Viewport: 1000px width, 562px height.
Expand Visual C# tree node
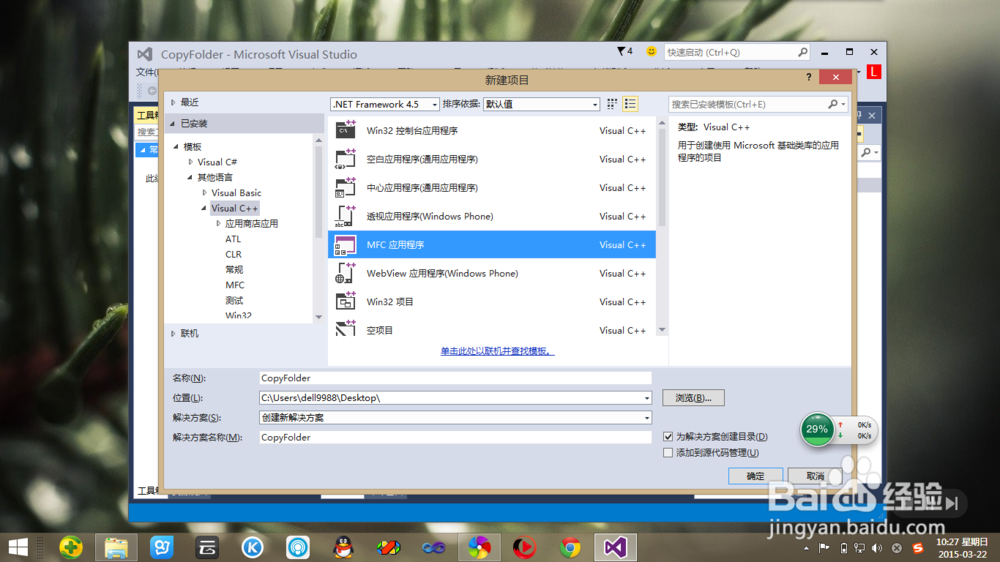tap(190, 162)
